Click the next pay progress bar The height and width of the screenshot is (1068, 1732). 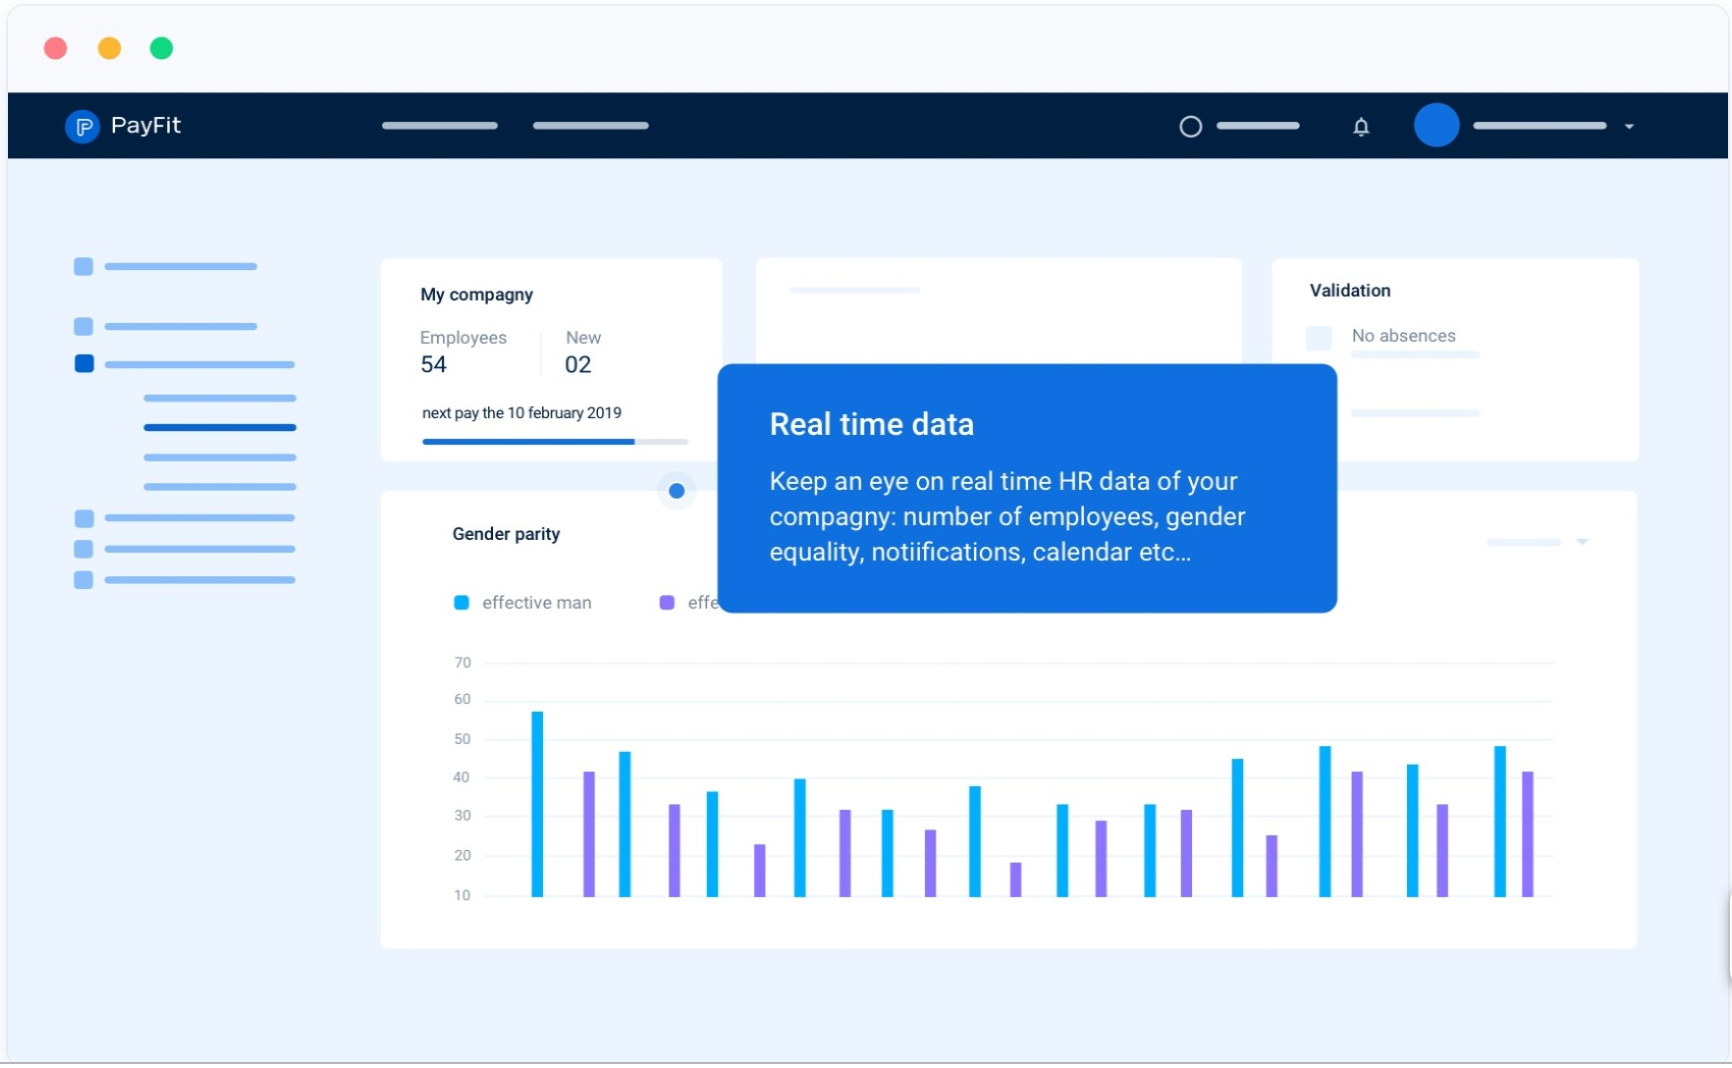[554, 441]
